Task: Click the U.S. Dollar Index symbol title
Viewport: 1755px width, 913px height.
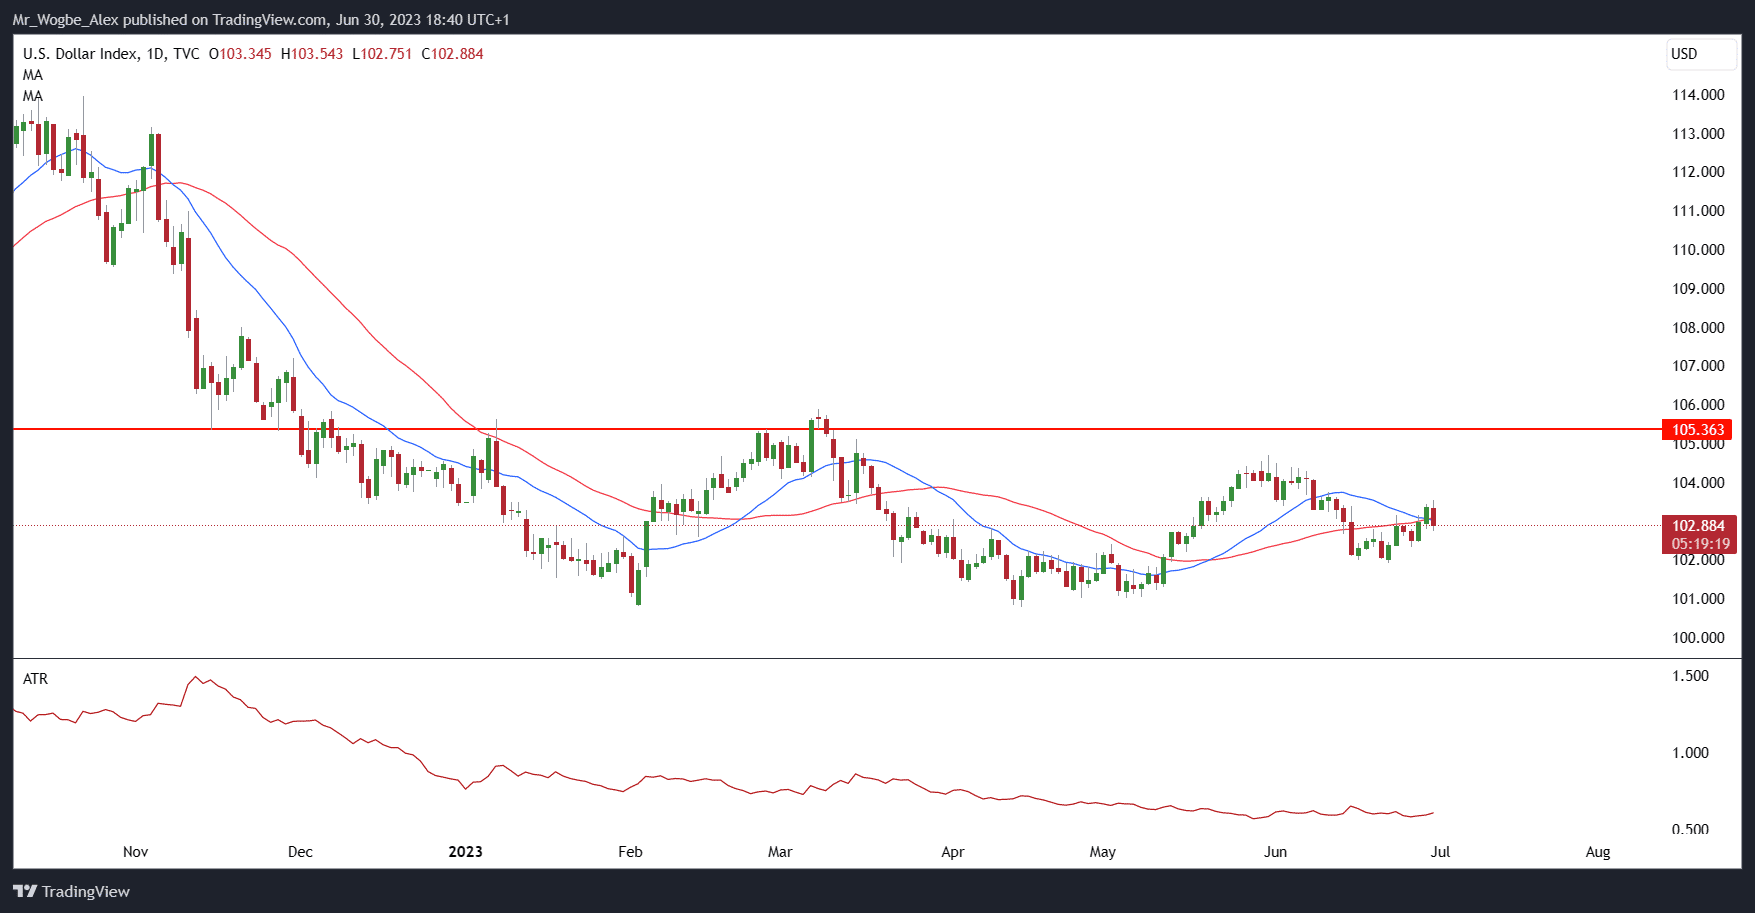Action: click(80, 54)
